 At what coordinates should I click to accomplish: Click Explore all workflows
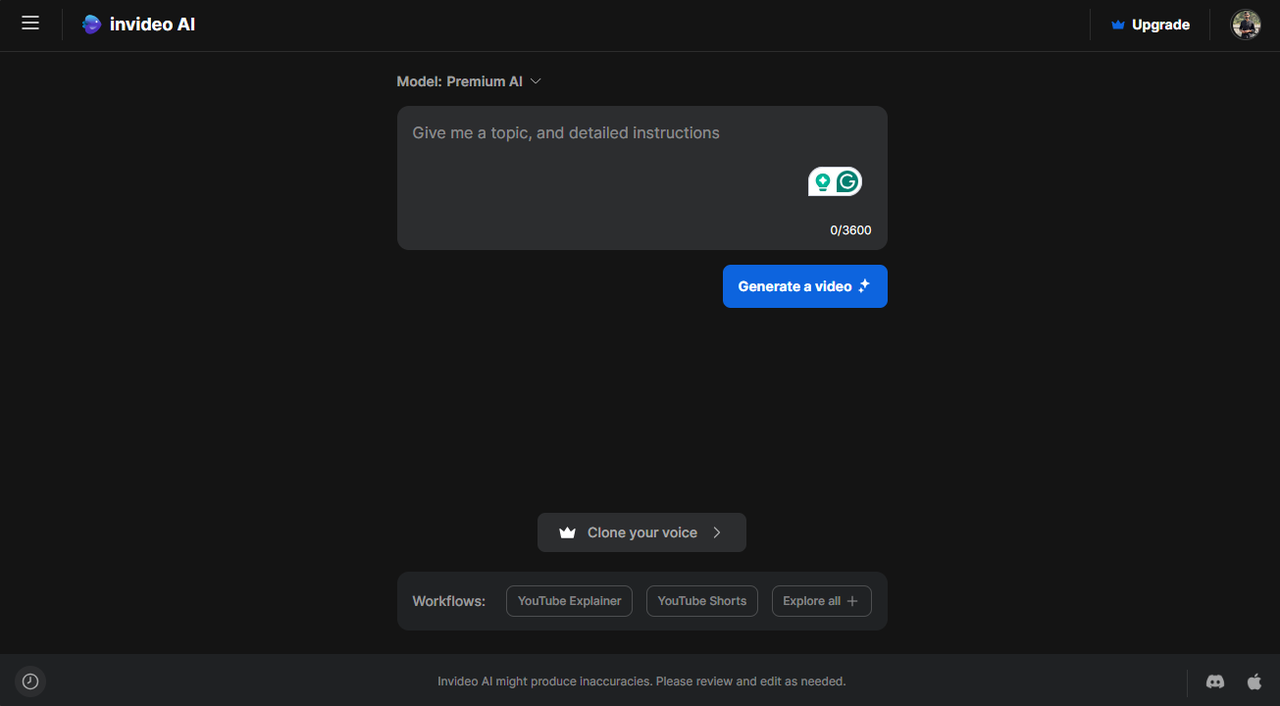click(821, 601)
